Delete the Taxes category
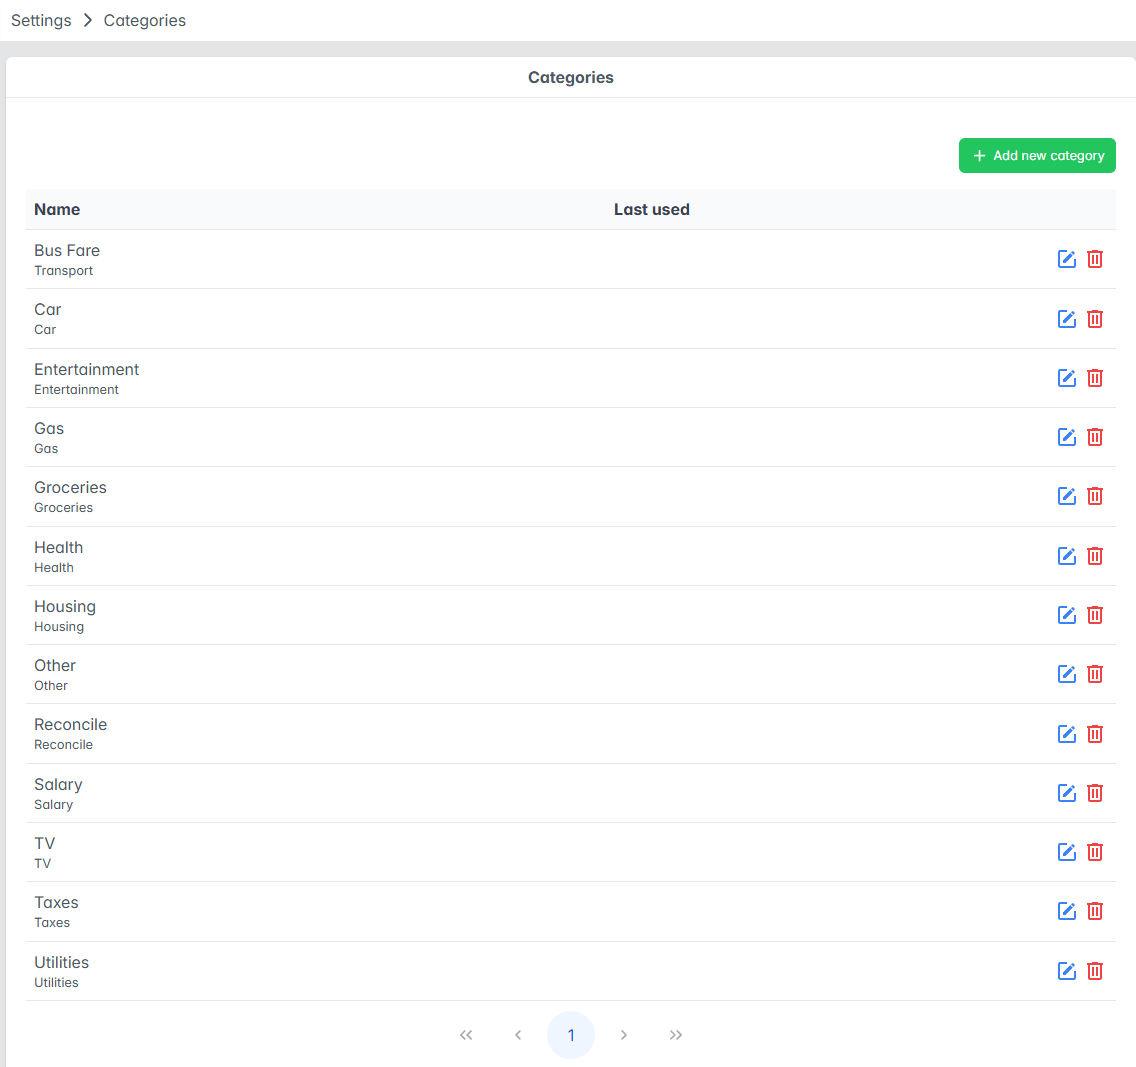1136x1067 pixels. [x=1095, y=911]
